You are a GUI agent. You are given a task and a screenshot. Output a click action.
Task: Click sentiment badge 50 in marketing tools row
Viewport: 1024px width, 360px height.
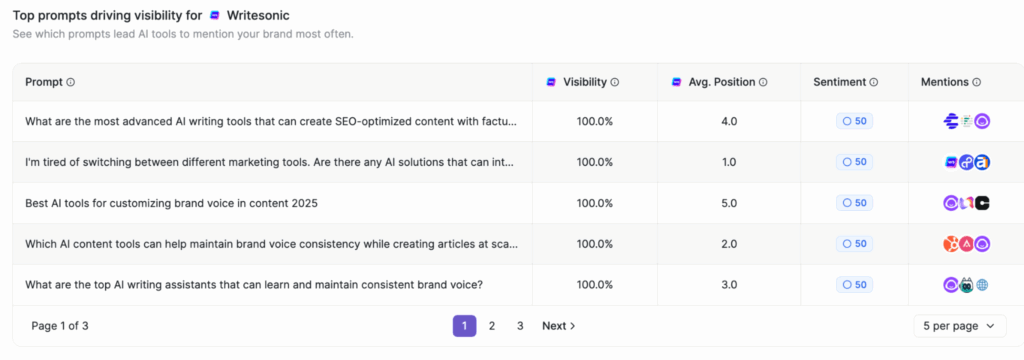854,162
